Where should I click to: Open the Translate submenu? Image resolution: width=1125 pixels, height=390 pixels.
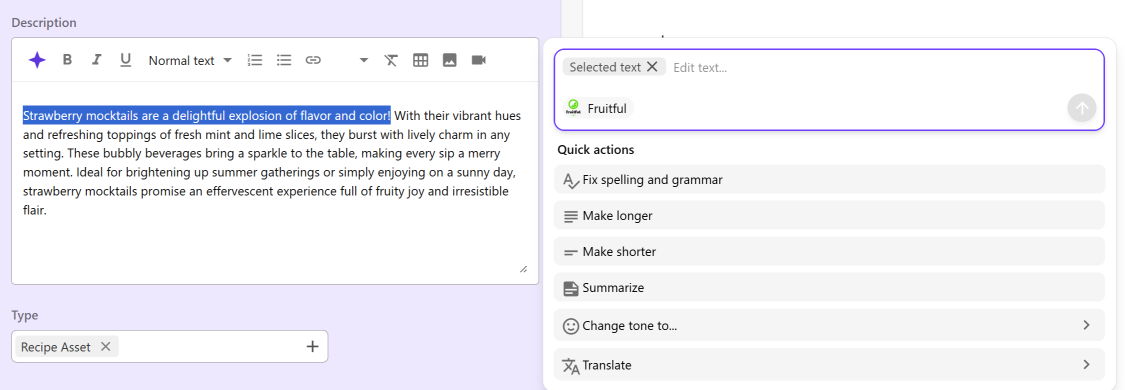tap(829, 365)
